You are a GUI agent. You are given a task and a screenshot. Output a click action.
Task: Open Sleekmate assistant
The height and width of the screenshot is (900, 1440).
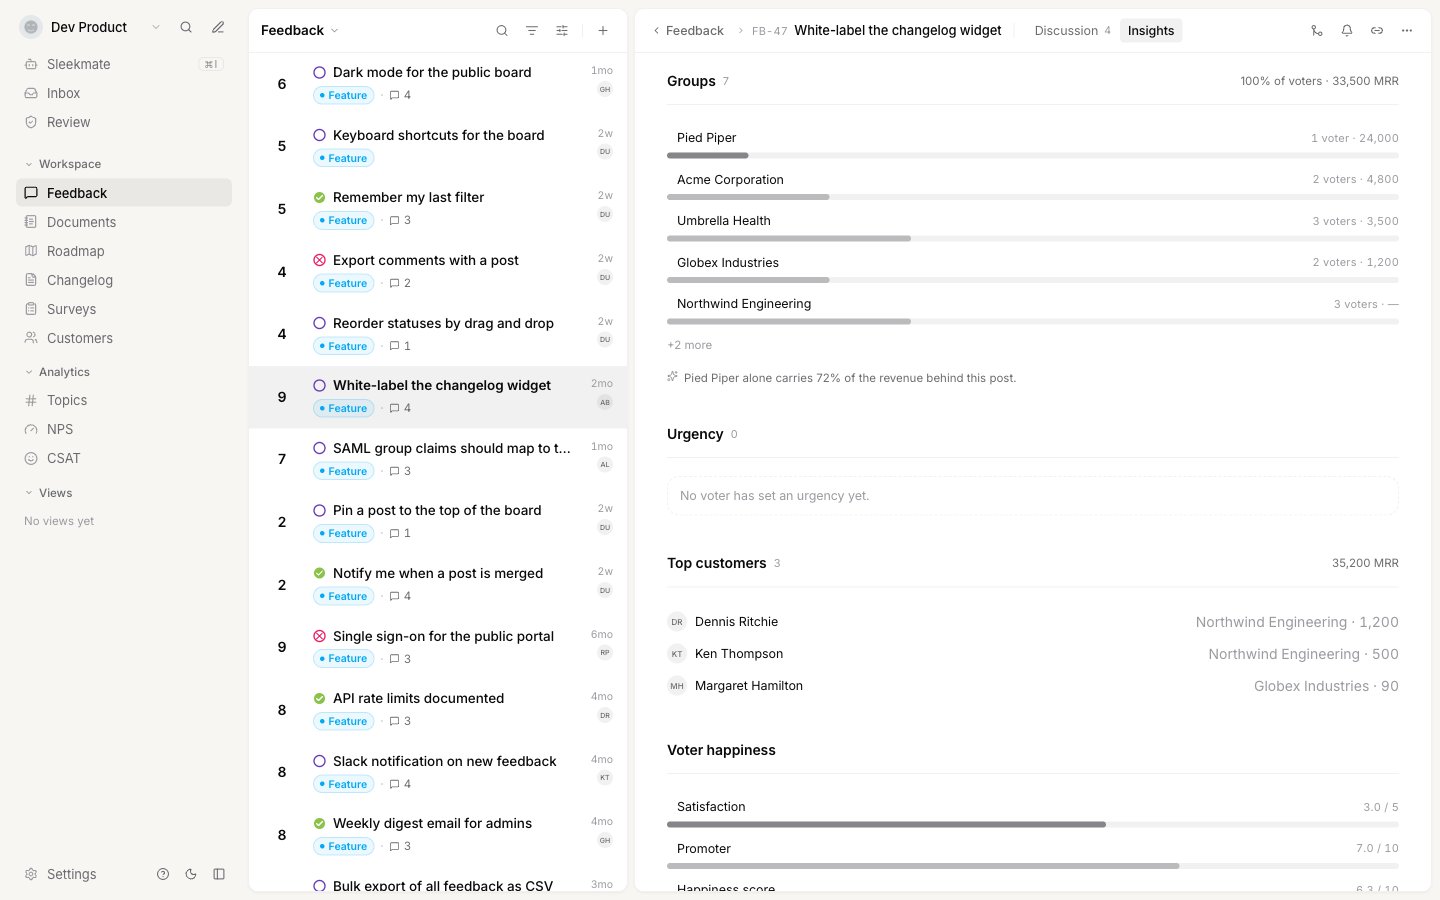tap(124, 64)
